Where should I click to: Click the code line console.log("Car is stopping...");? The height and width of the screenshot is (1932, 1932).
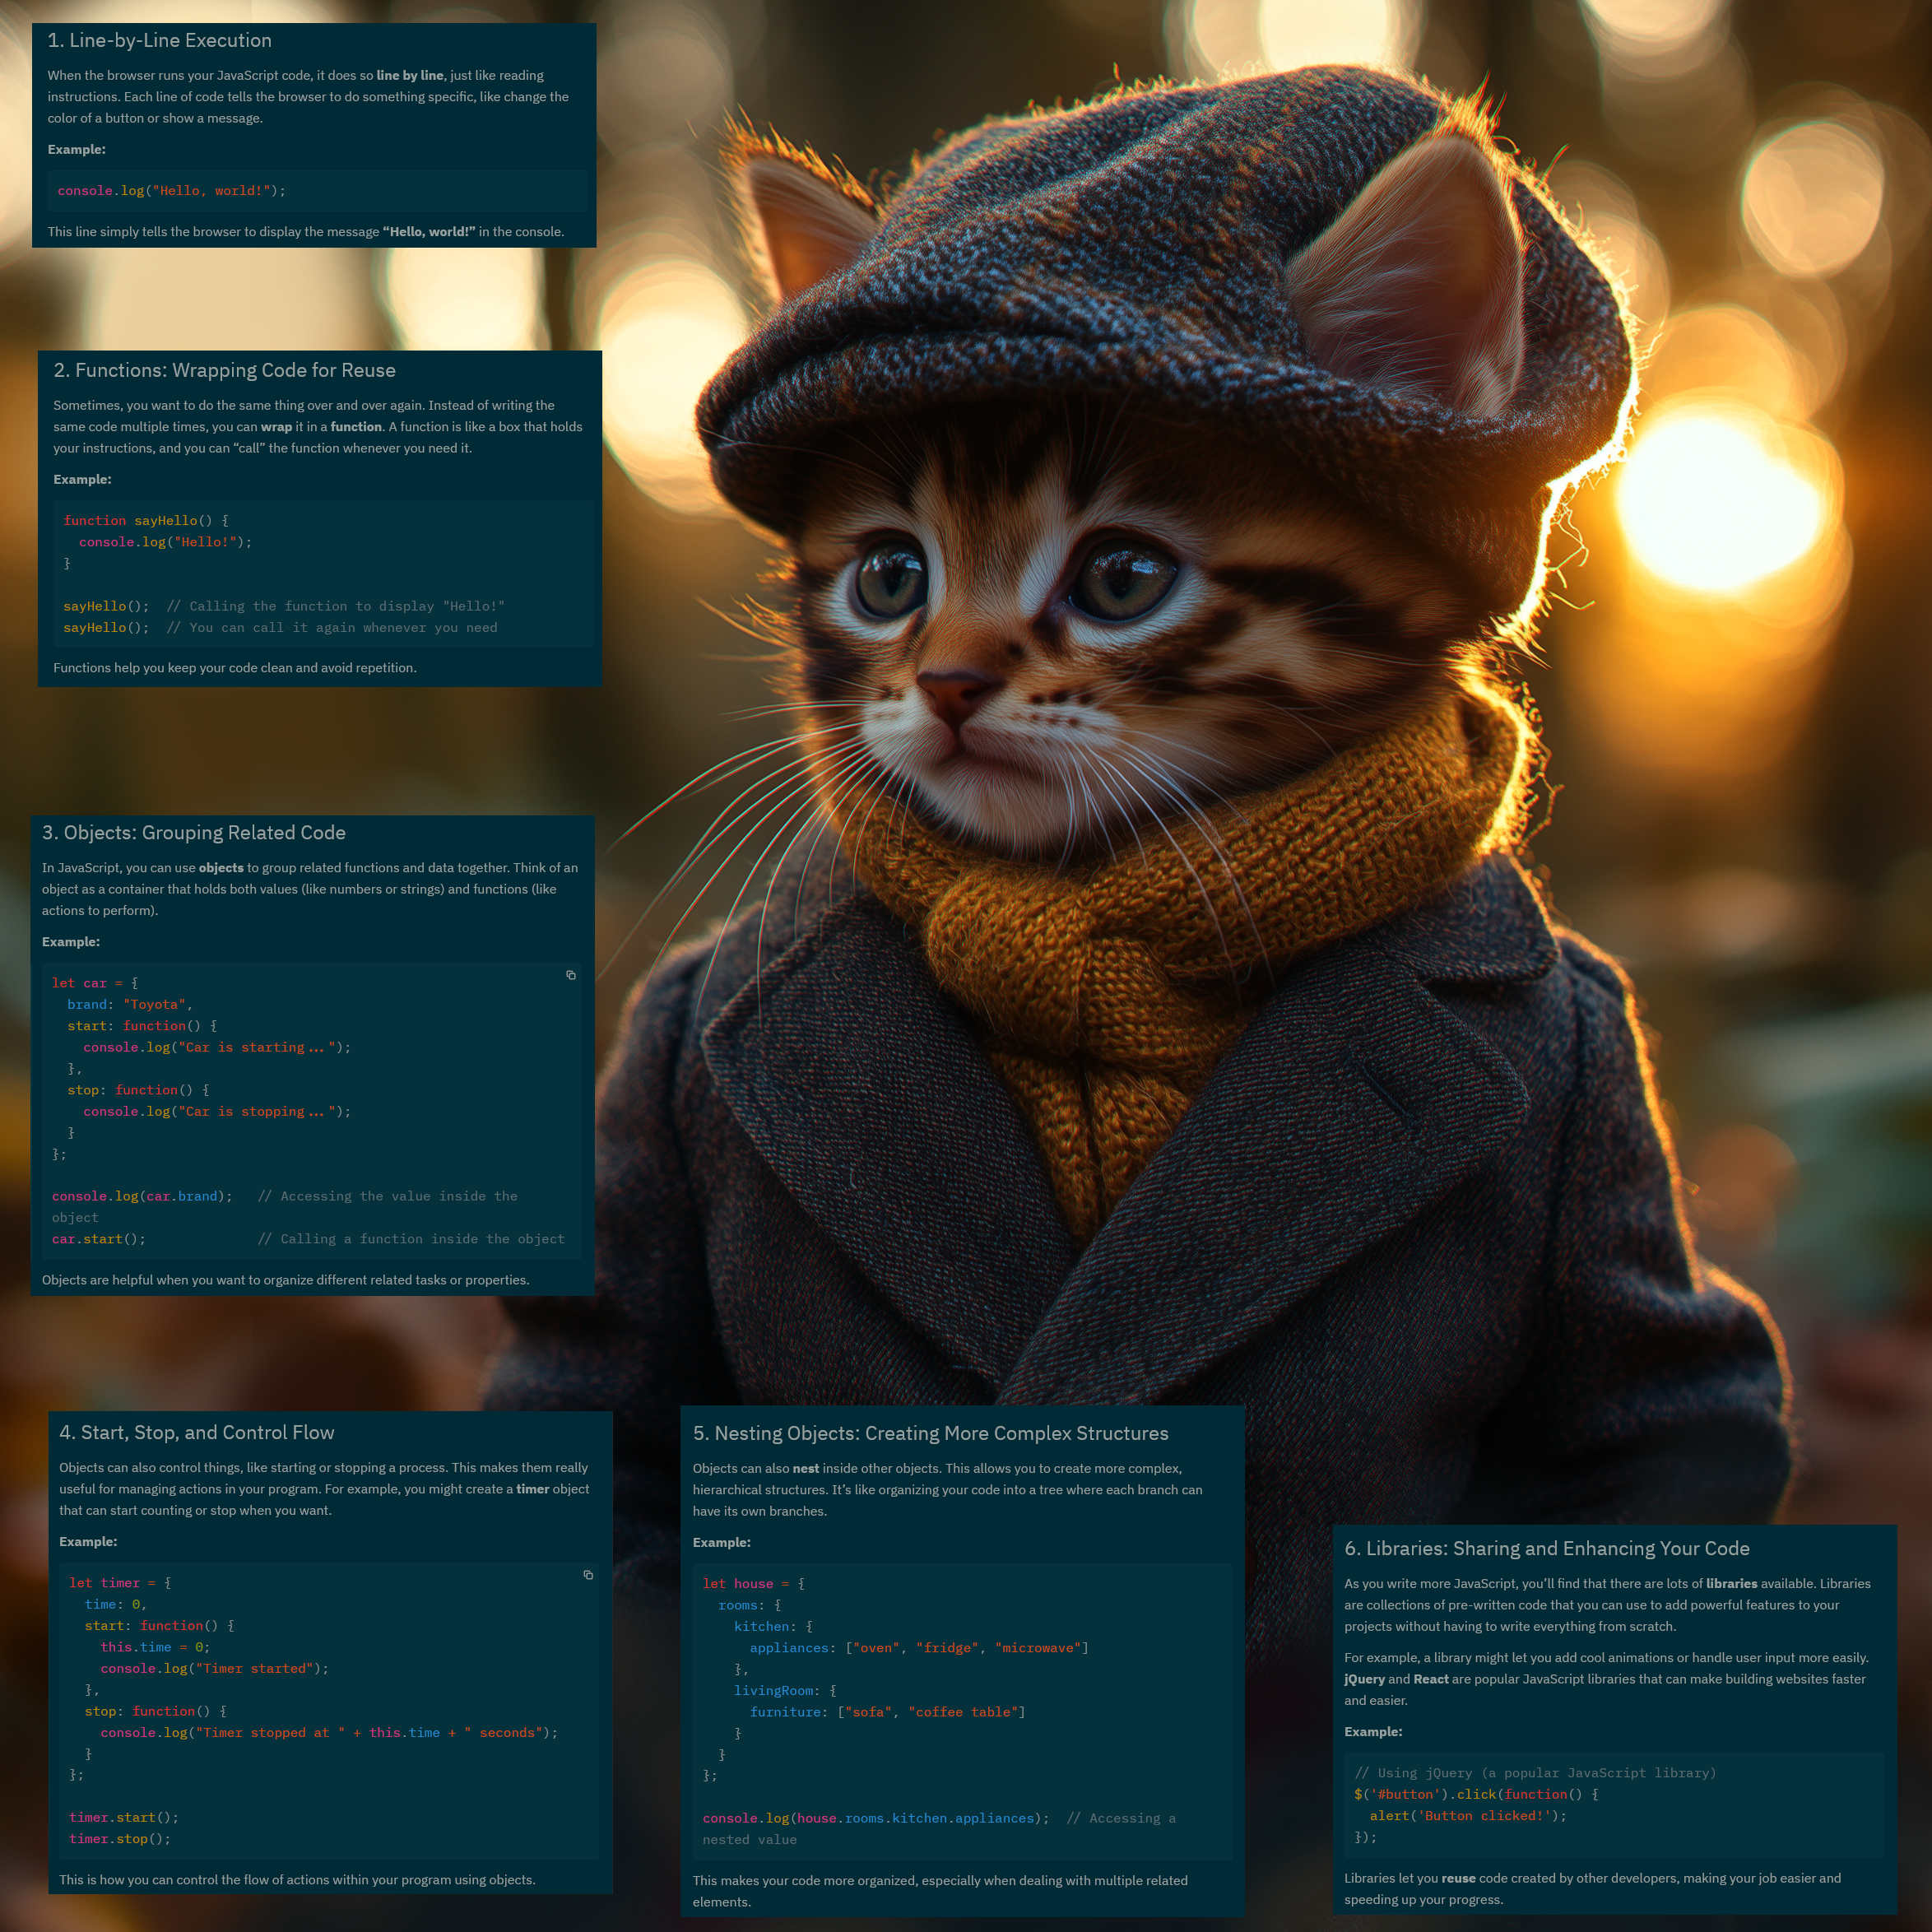[217, 1111]
